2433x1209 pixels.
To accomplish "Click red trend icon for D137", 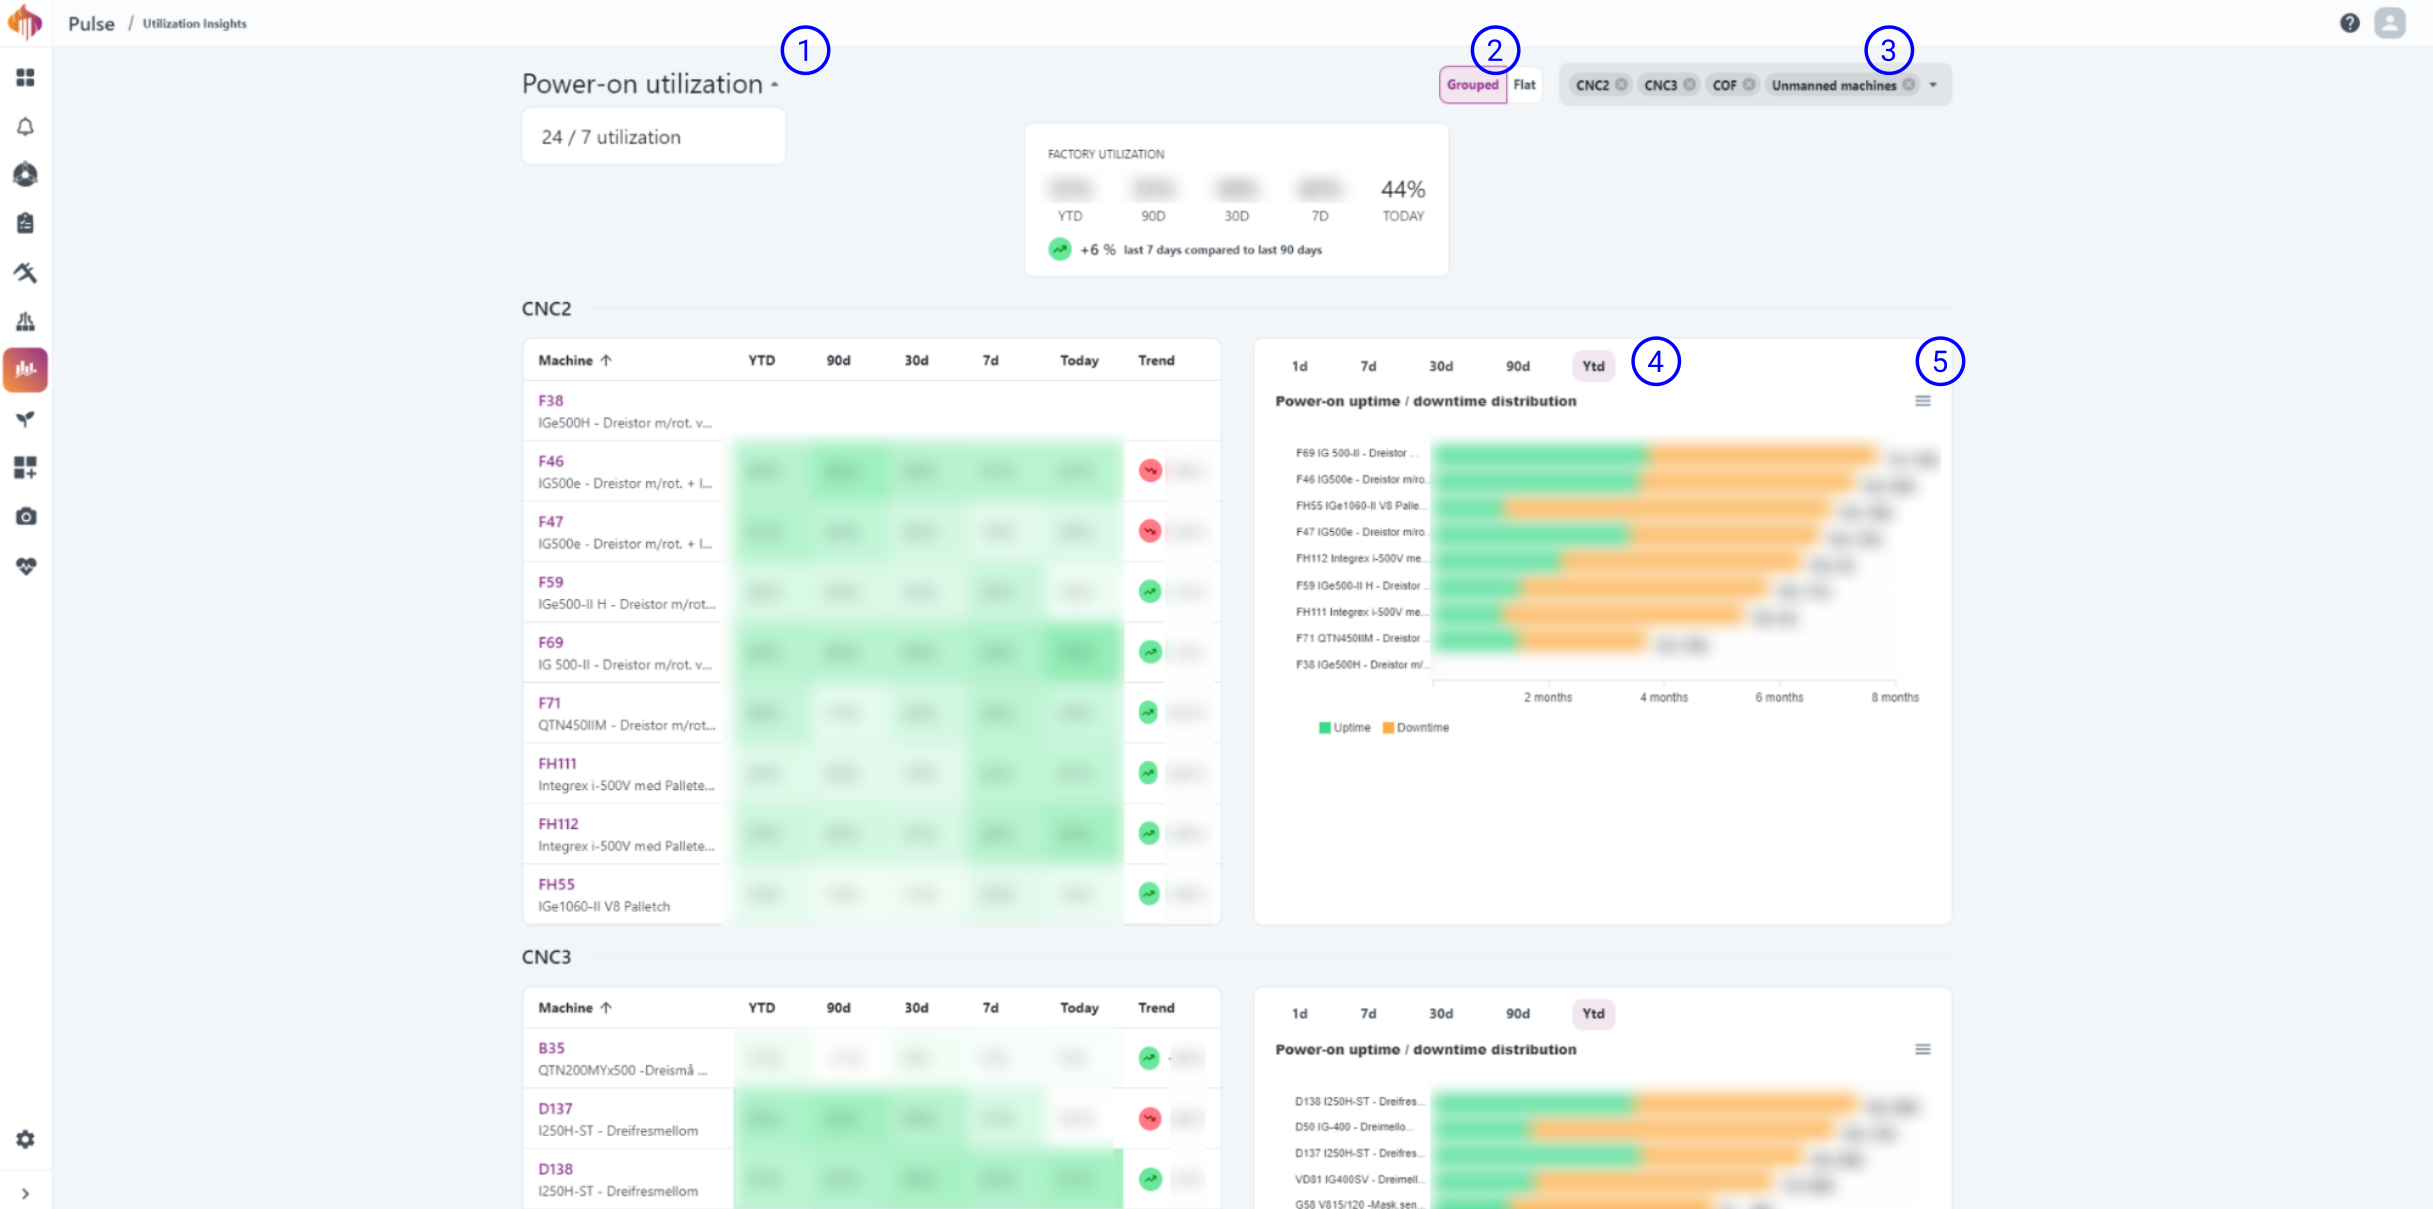I will tap(1150, 1118).
